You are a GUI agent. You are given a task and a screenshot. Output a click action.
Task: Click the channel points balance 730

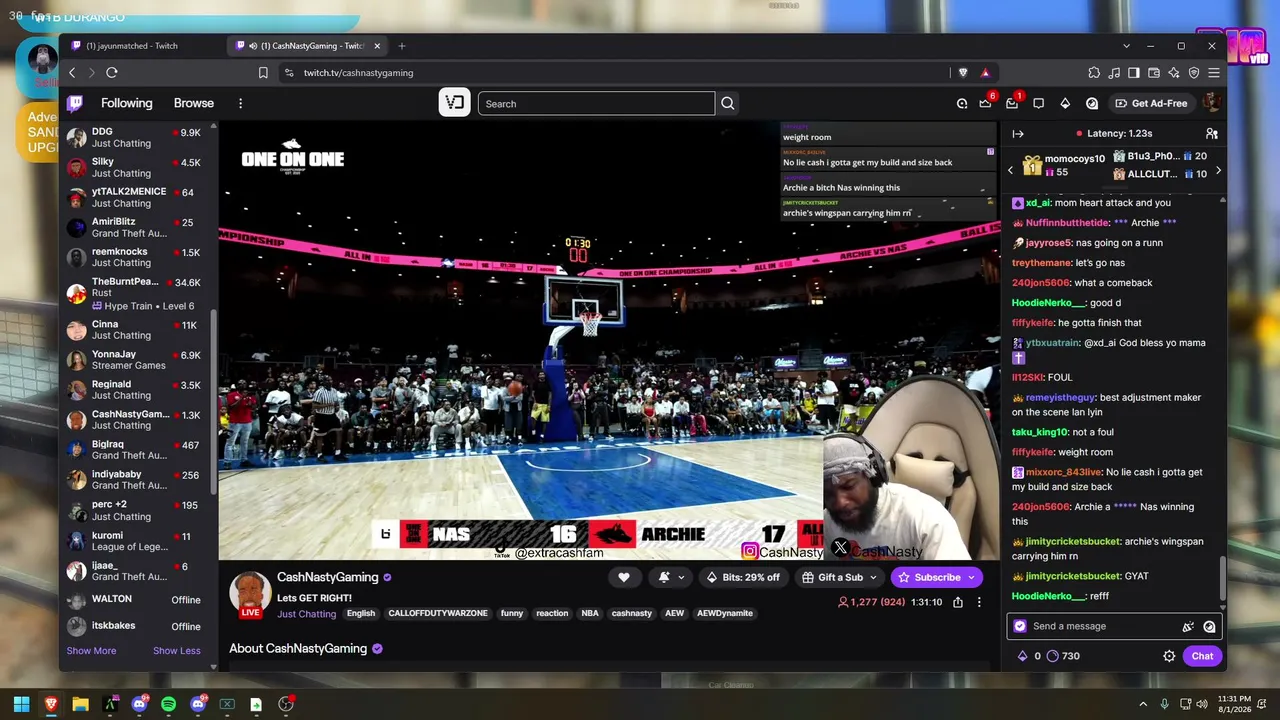pyautogui.click(x=1063, y=656)
